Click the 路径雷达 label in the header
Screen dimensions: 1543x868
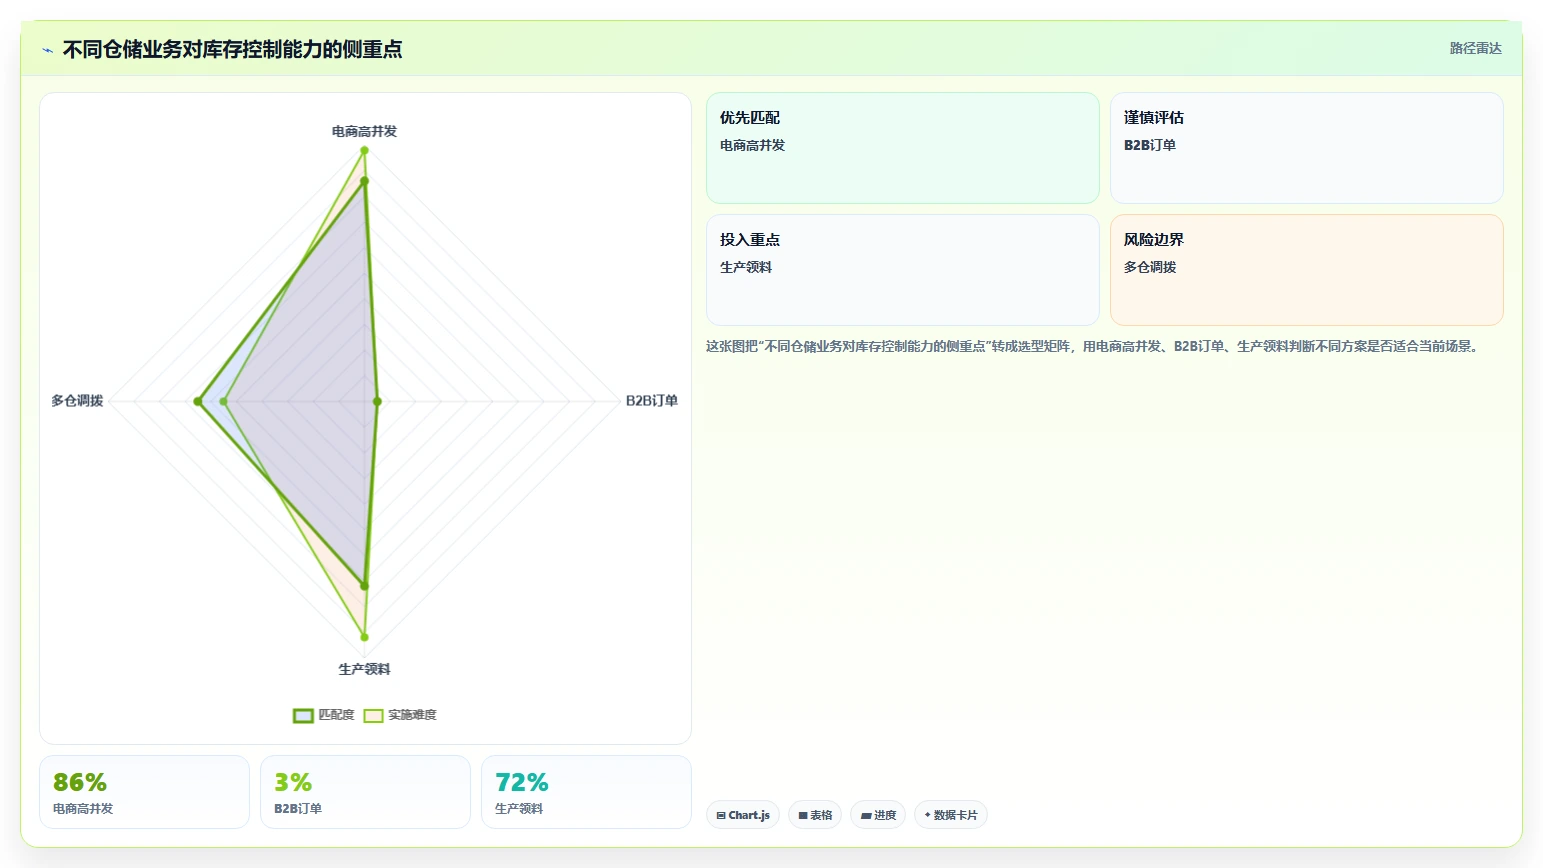[x=1476, y=48]
